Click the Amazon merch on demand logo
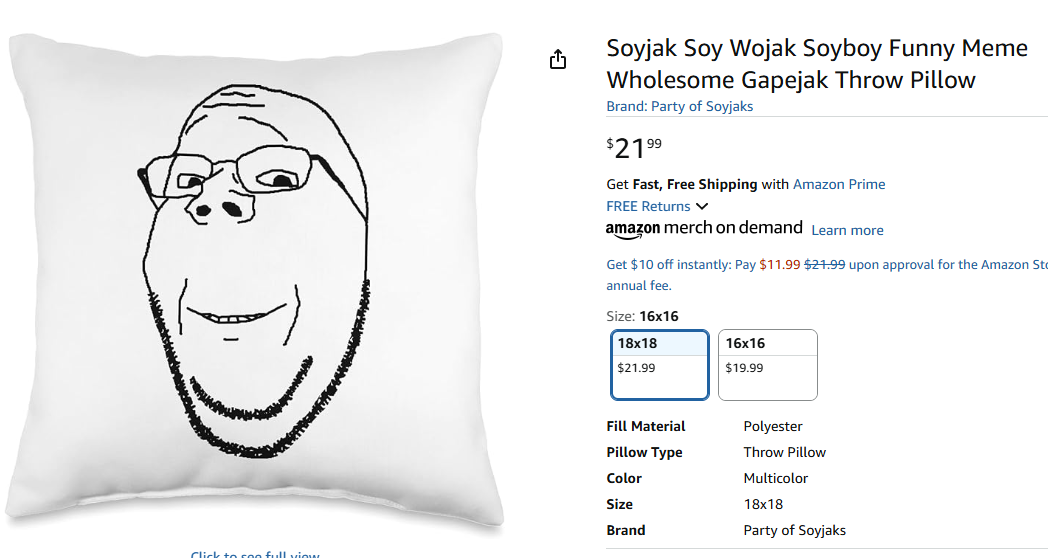The image size is (1048, 558). 704,229
